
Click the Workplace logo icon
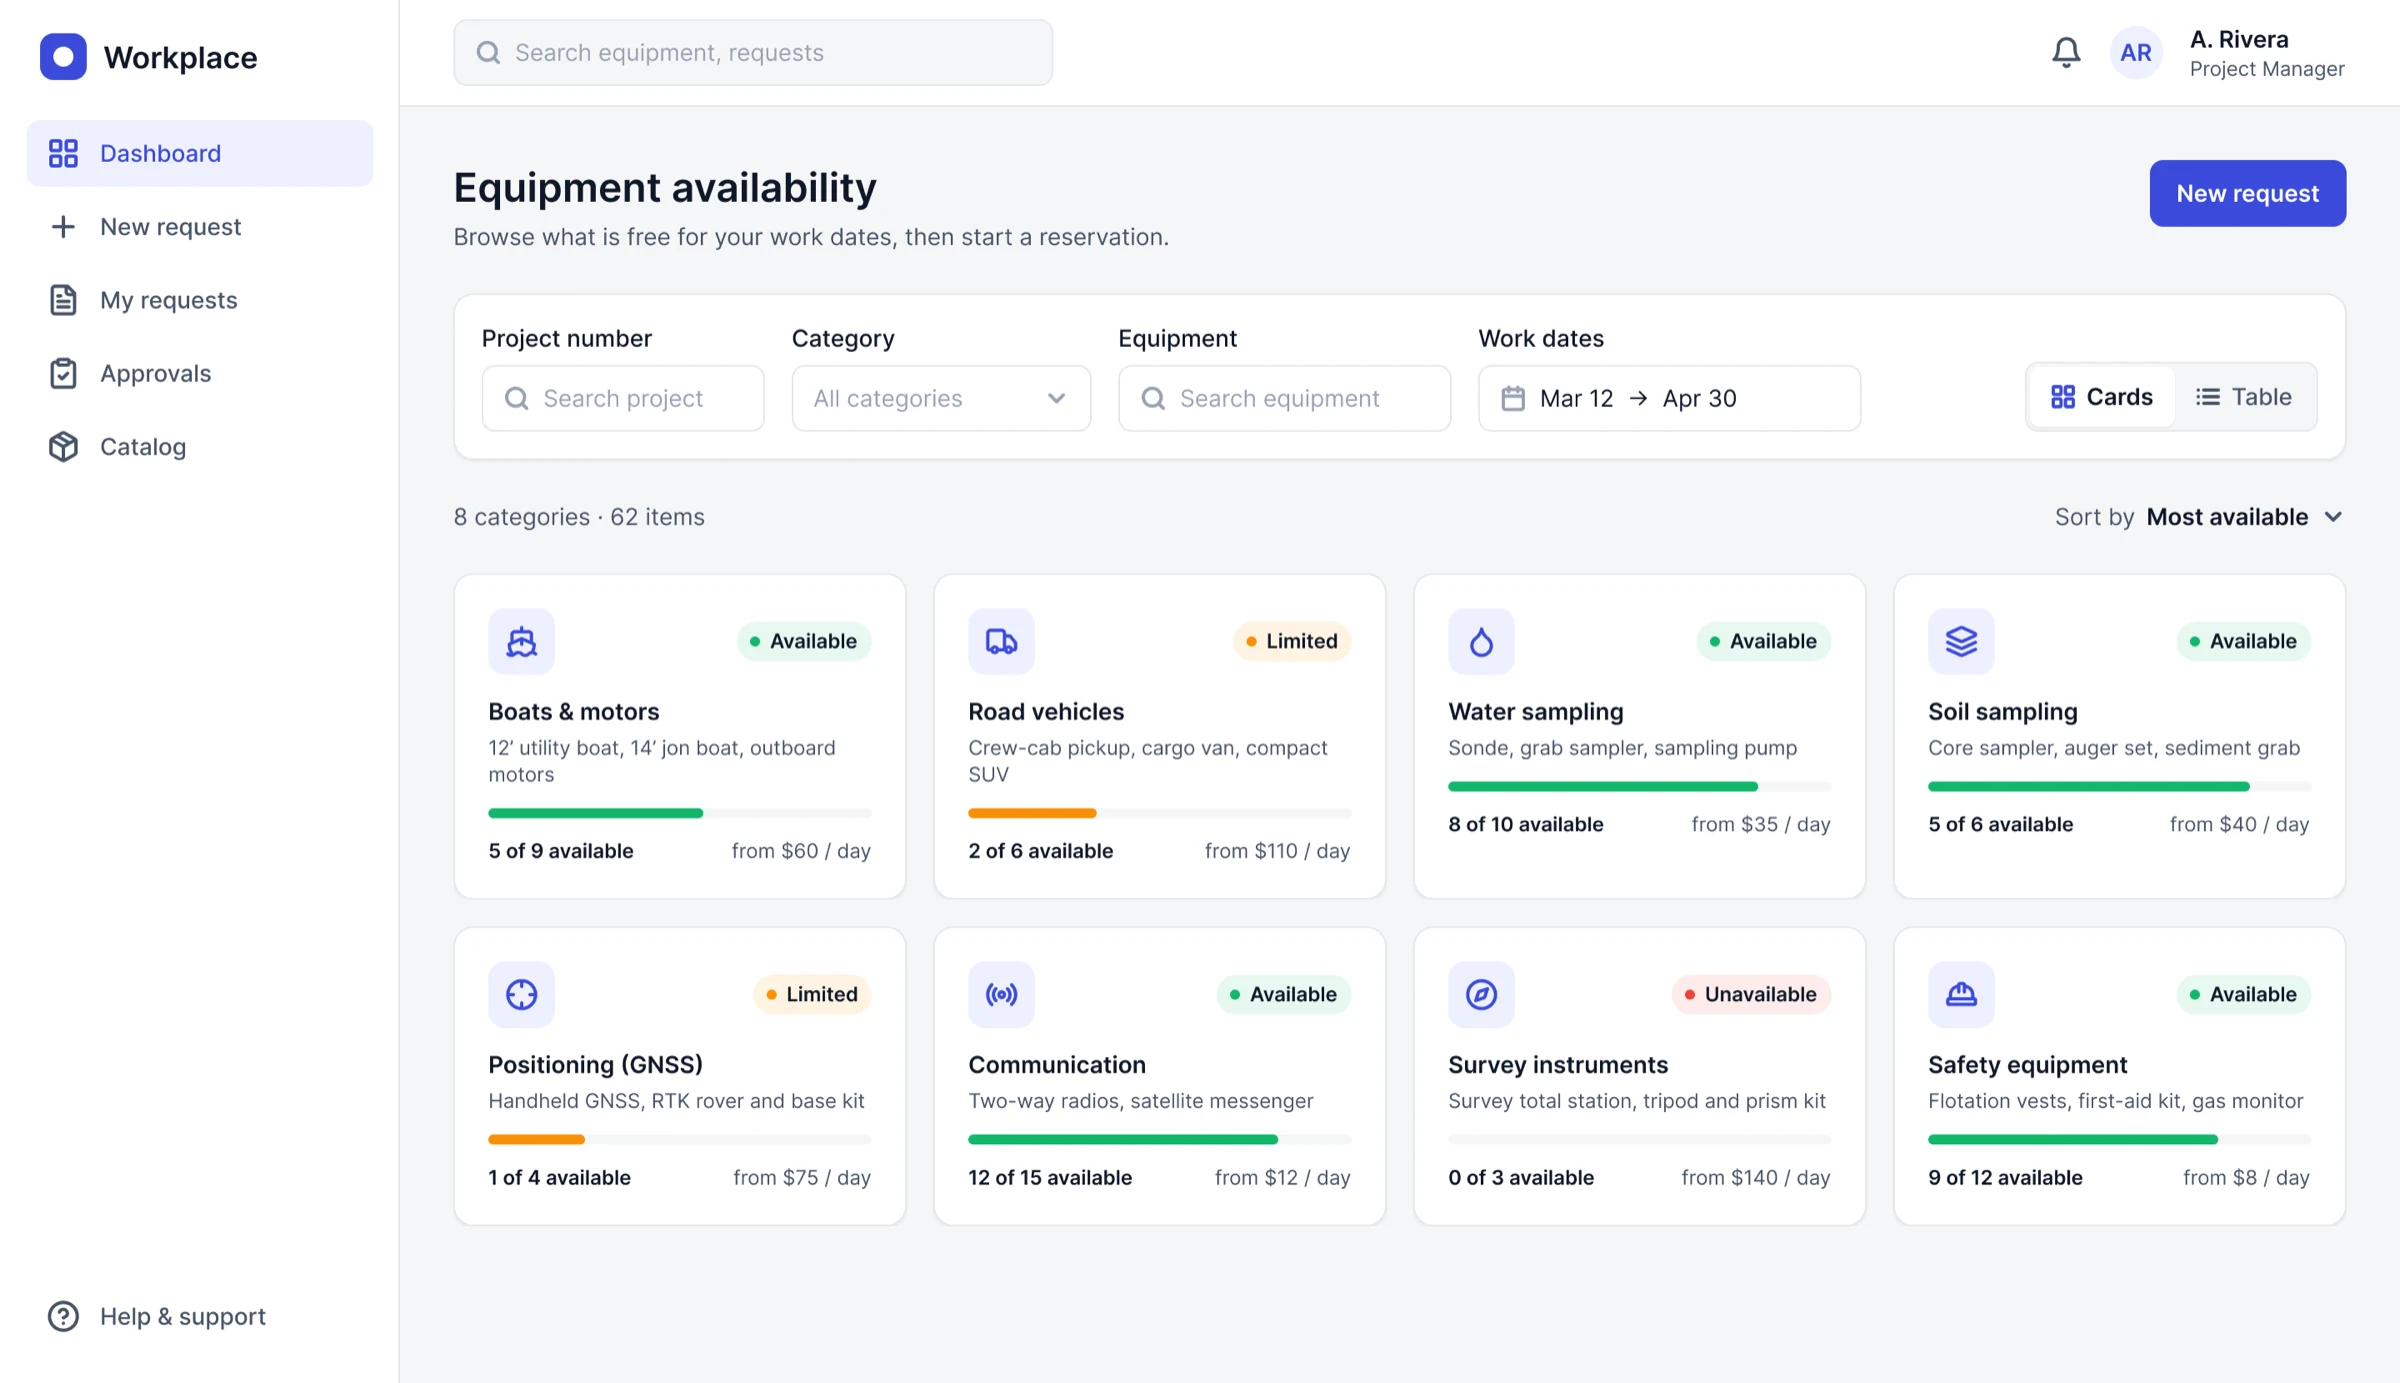63,57
